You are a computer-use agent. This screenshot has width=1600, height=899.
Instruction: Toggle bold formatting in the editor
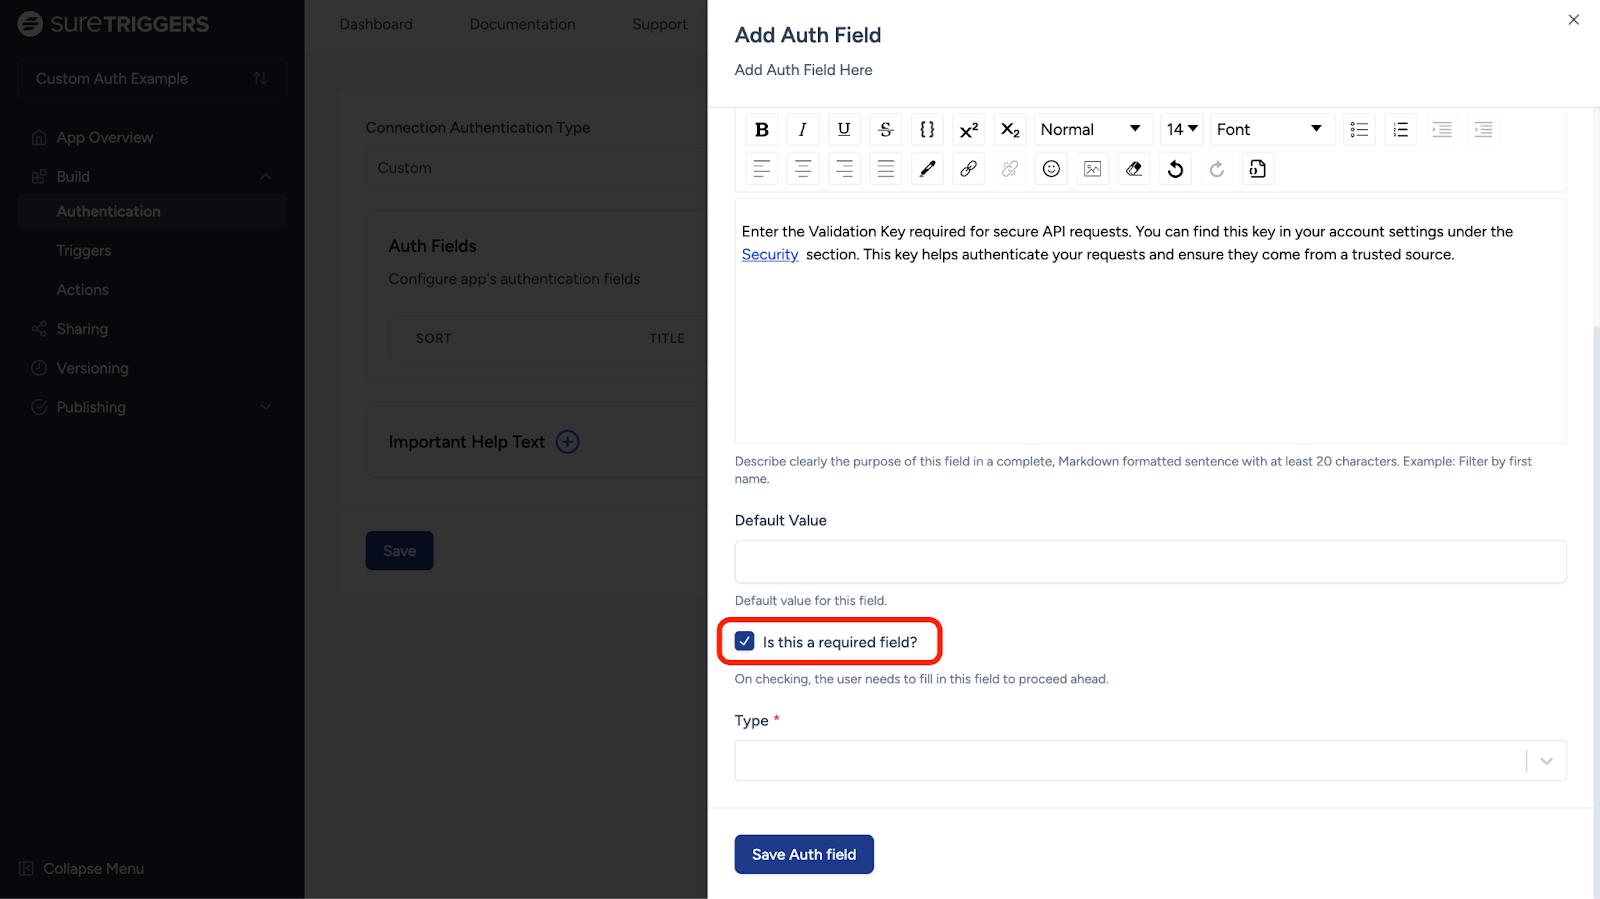tap(762, 130)
